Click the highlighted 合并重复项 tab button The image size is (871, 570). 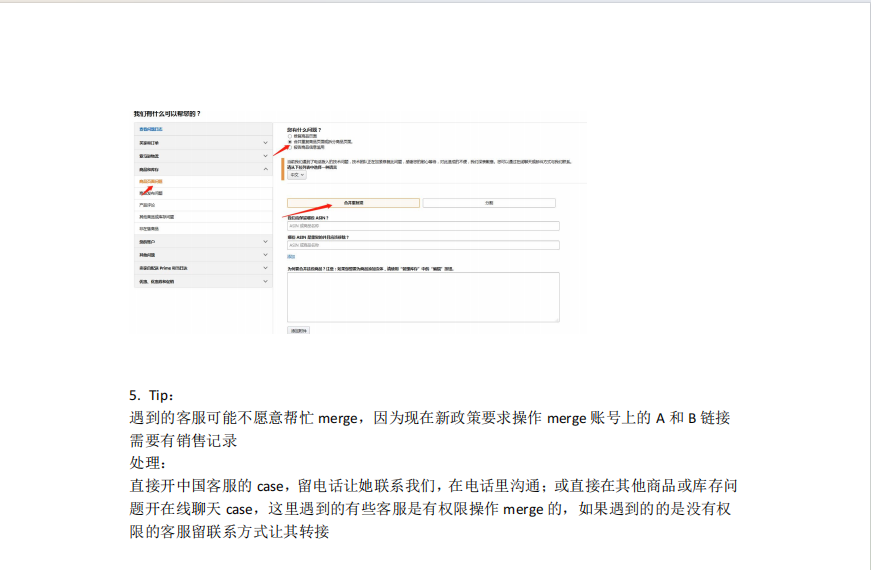pyautogui.click(x=353, y=203)
